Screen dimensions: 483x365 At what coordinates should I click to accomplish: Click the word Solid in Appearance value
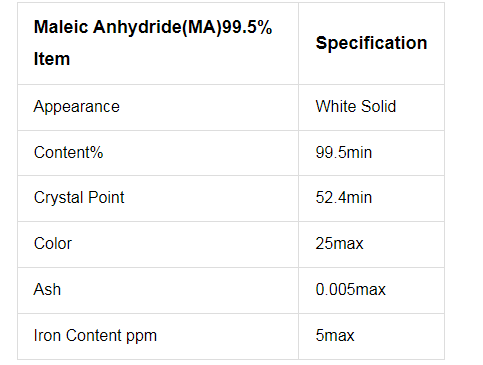pos(378,107)
